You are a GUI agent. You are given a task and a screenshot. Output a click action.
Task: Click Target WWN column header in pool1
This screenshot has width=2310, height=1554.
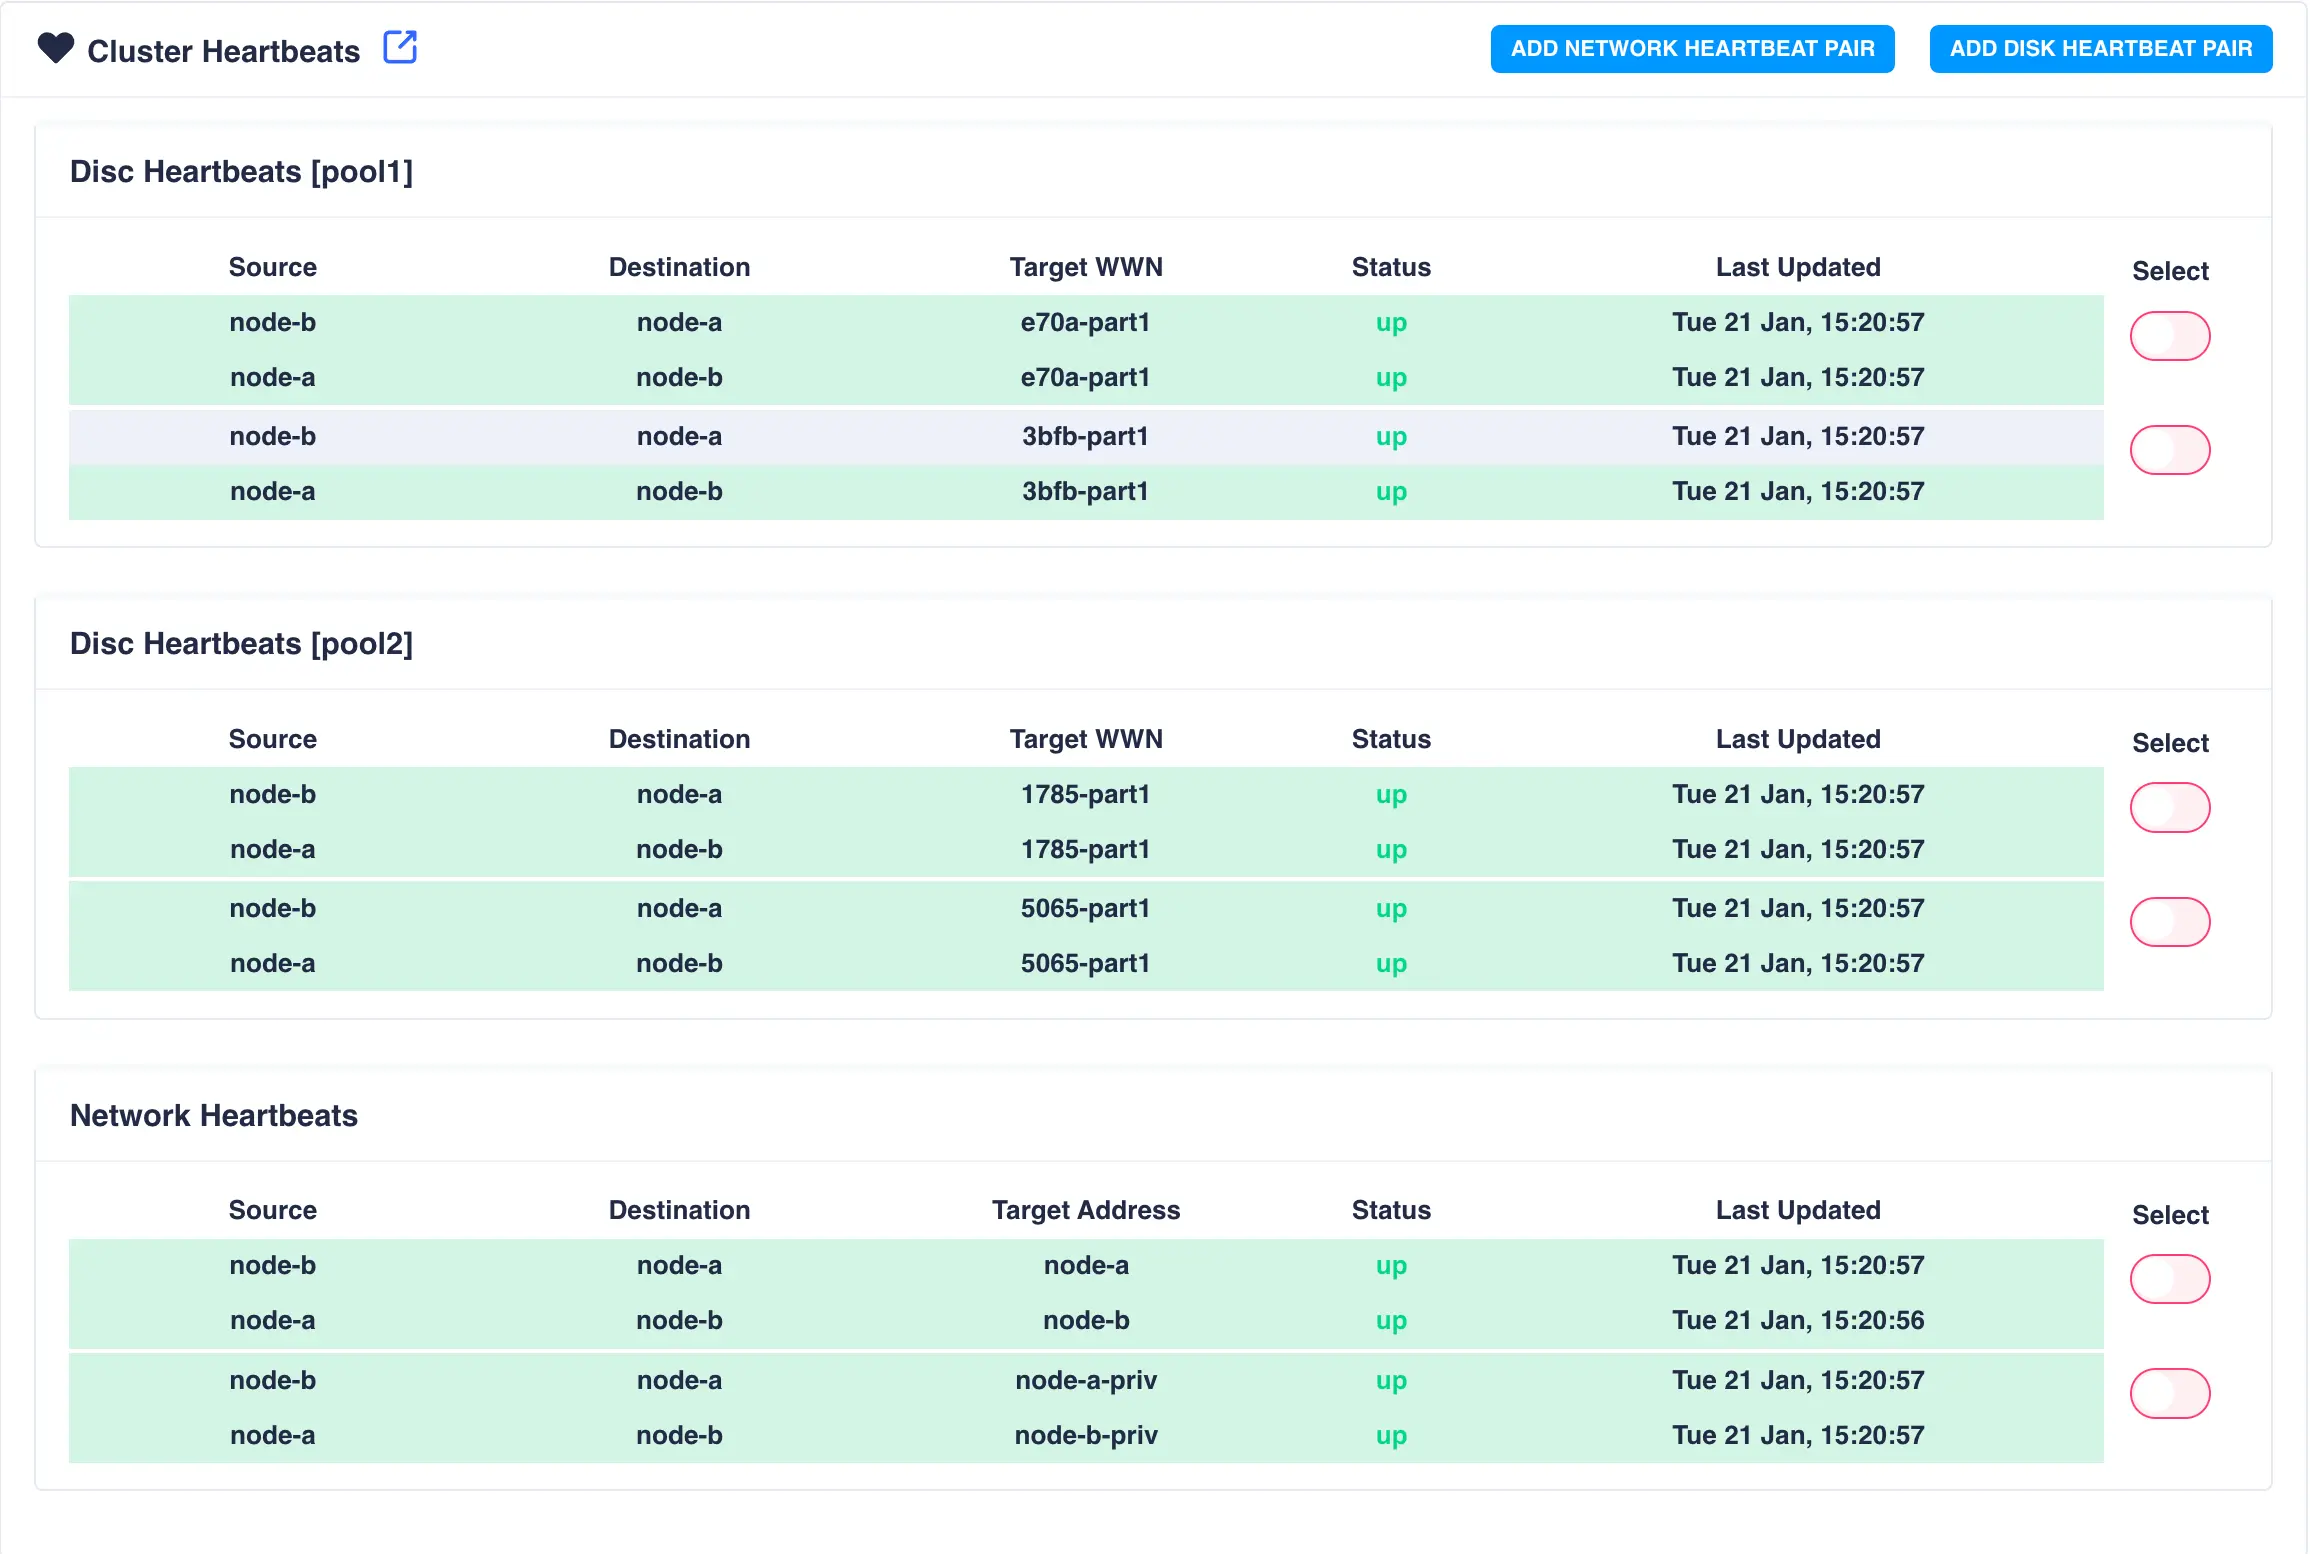[1085, 267]
